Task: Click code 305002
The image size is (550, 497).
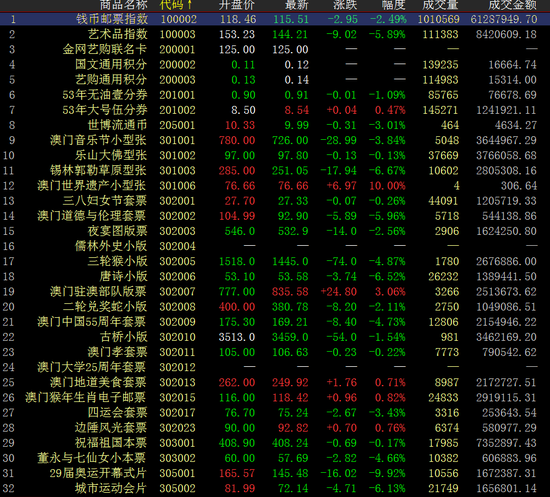Action: [177, 488]
